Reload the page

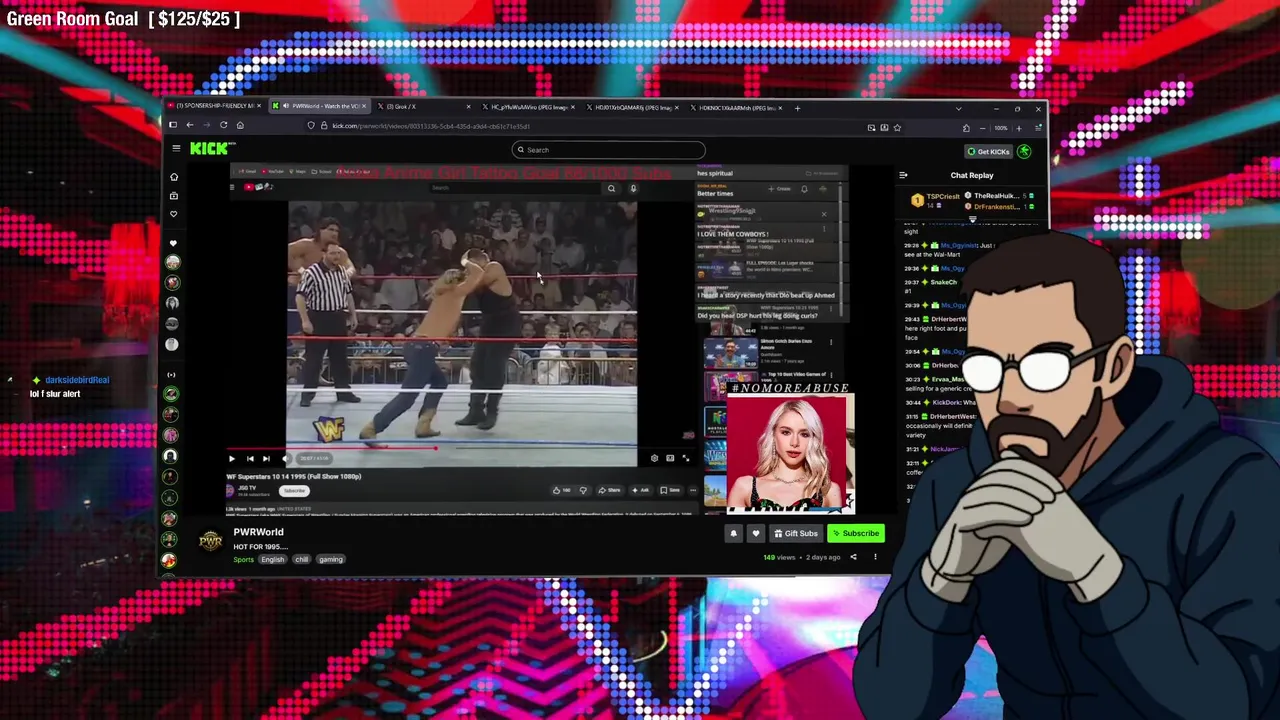point(223,125)
